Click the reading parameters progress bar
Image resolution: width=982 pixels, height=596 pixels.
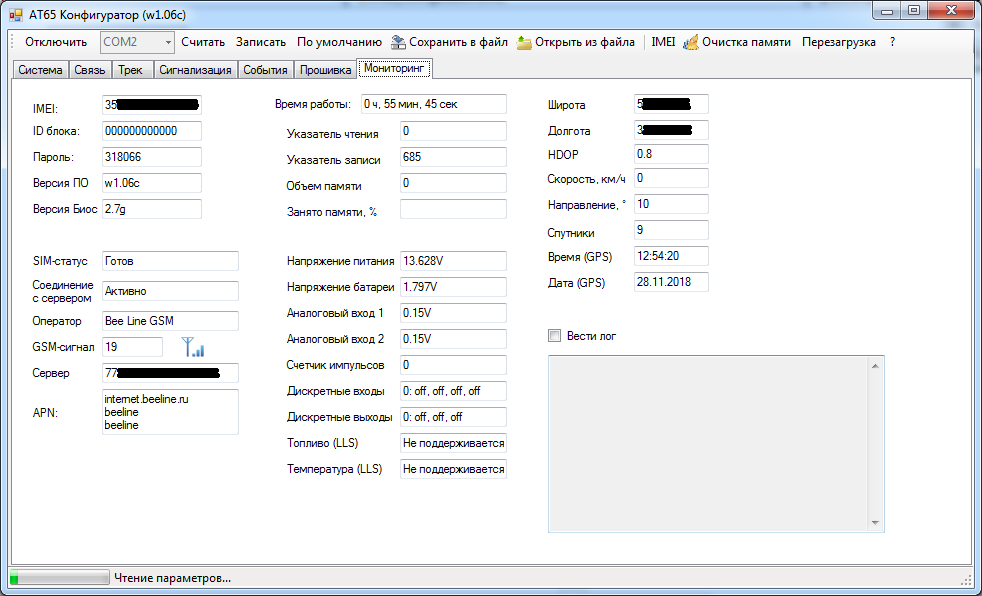59,578
